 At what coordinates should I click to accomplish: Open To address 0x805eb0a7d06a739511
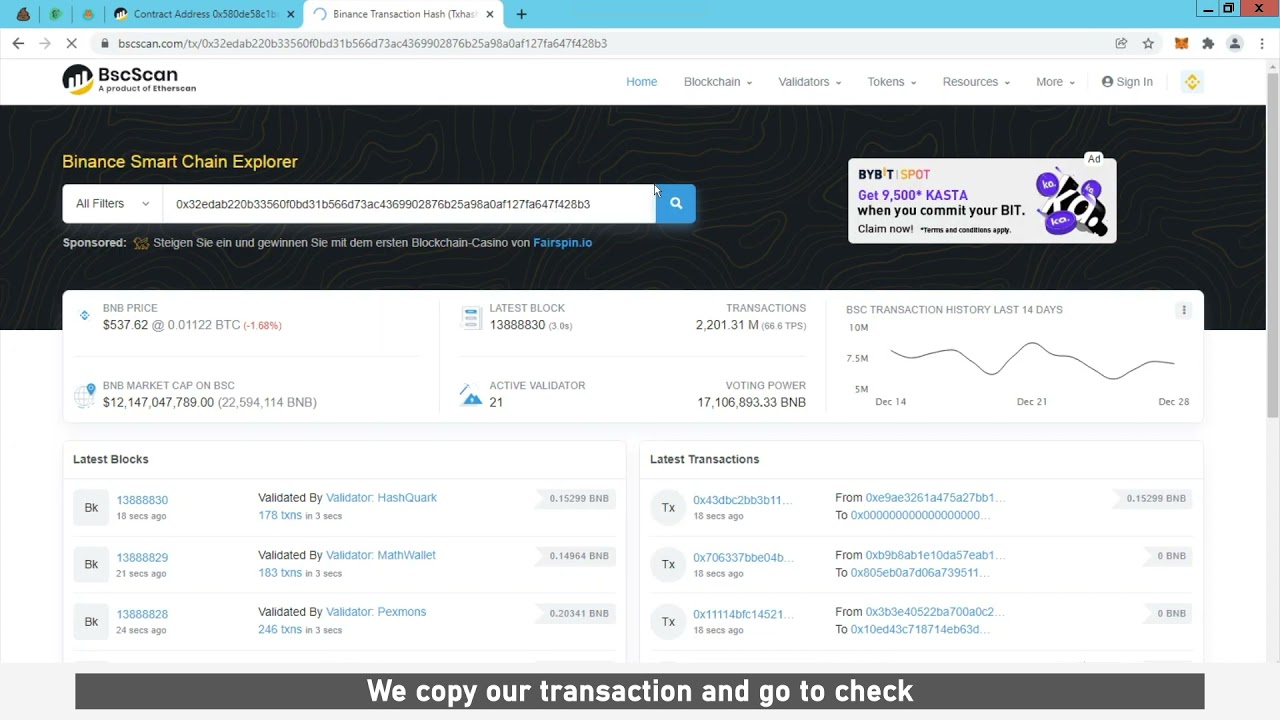(x=920, y=573)
